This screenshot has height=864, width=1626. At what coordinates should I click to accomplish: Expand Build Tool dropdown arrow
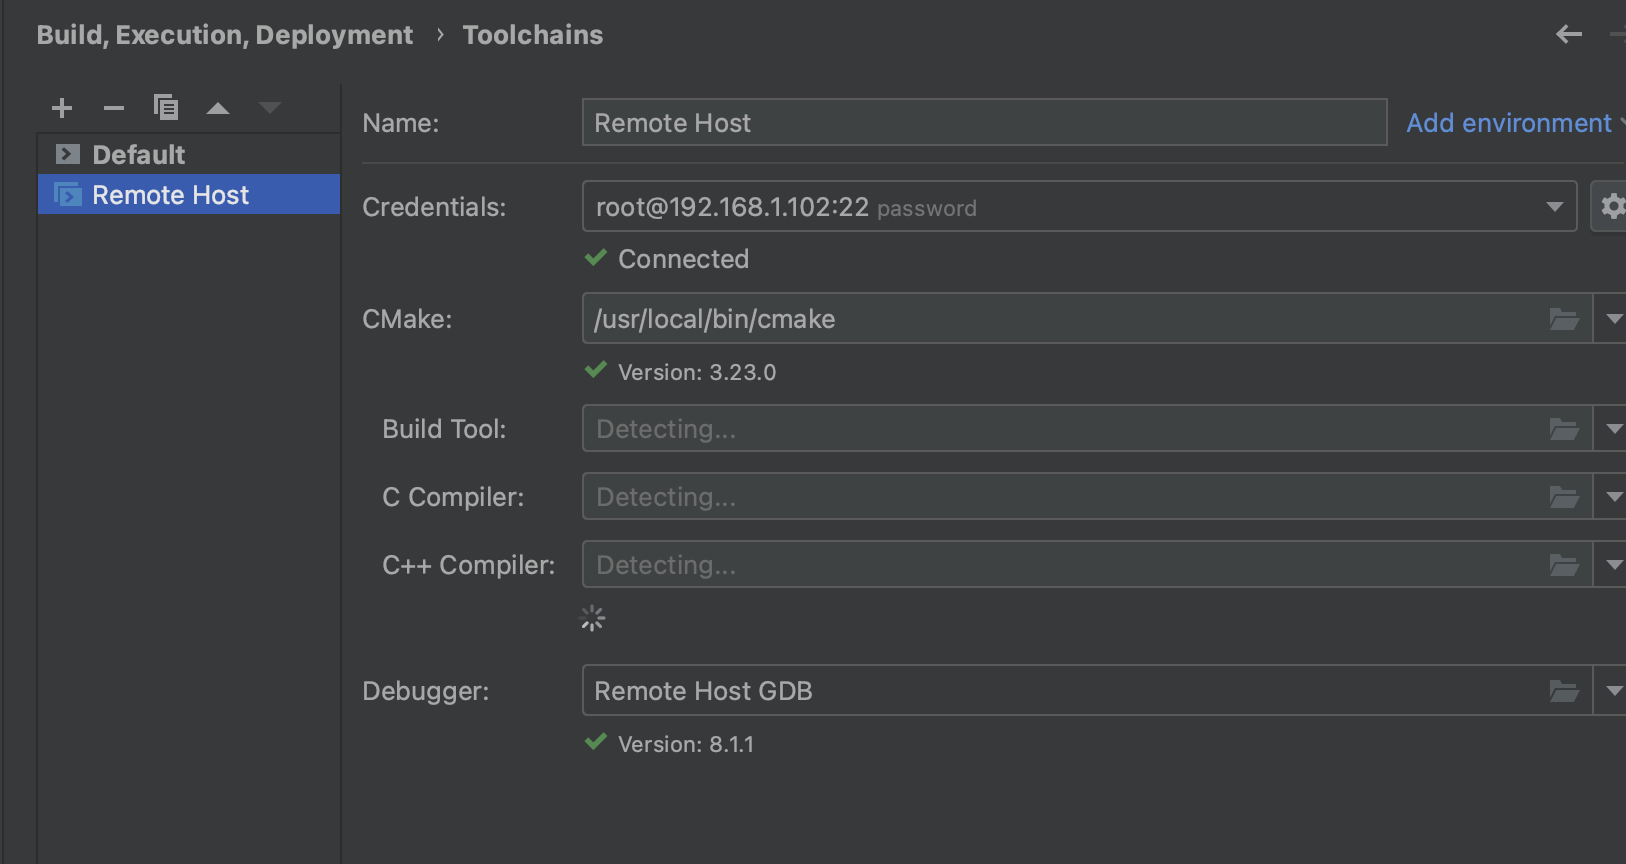click(1613, 429)
